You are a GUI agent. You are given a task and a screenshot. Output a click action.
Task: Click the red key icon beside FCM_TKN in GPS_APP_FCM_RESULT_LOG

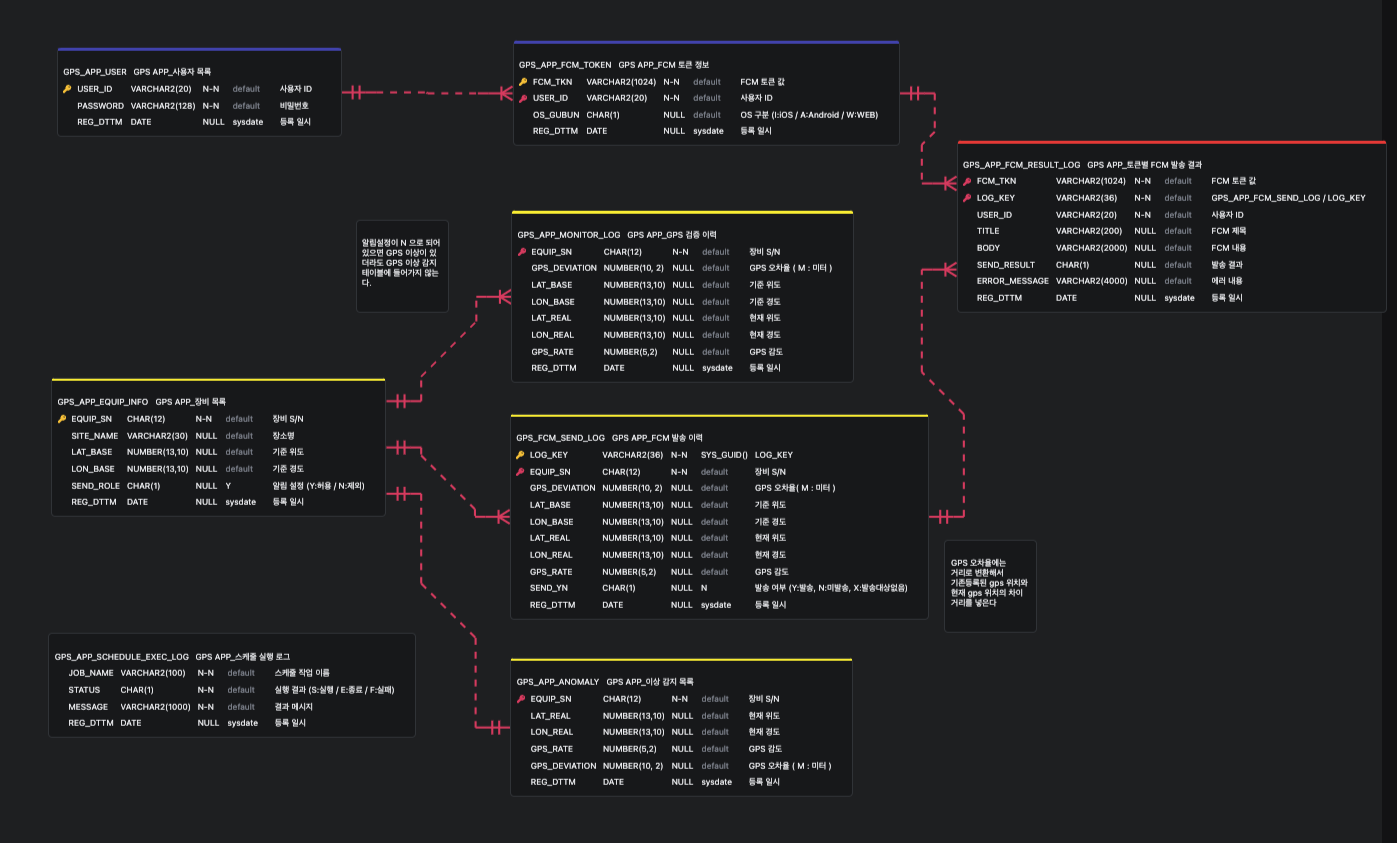[x=967, y=181]
